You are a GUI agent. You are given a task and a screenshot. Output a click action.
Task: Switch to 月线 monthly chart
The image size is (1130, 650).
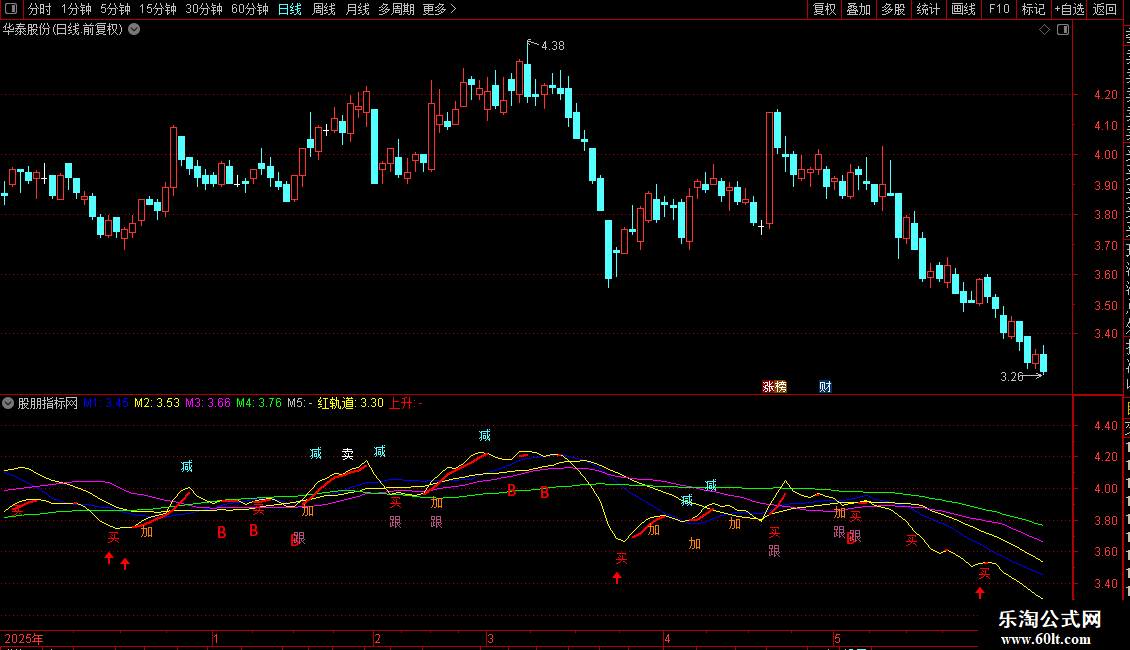[357, 9]
